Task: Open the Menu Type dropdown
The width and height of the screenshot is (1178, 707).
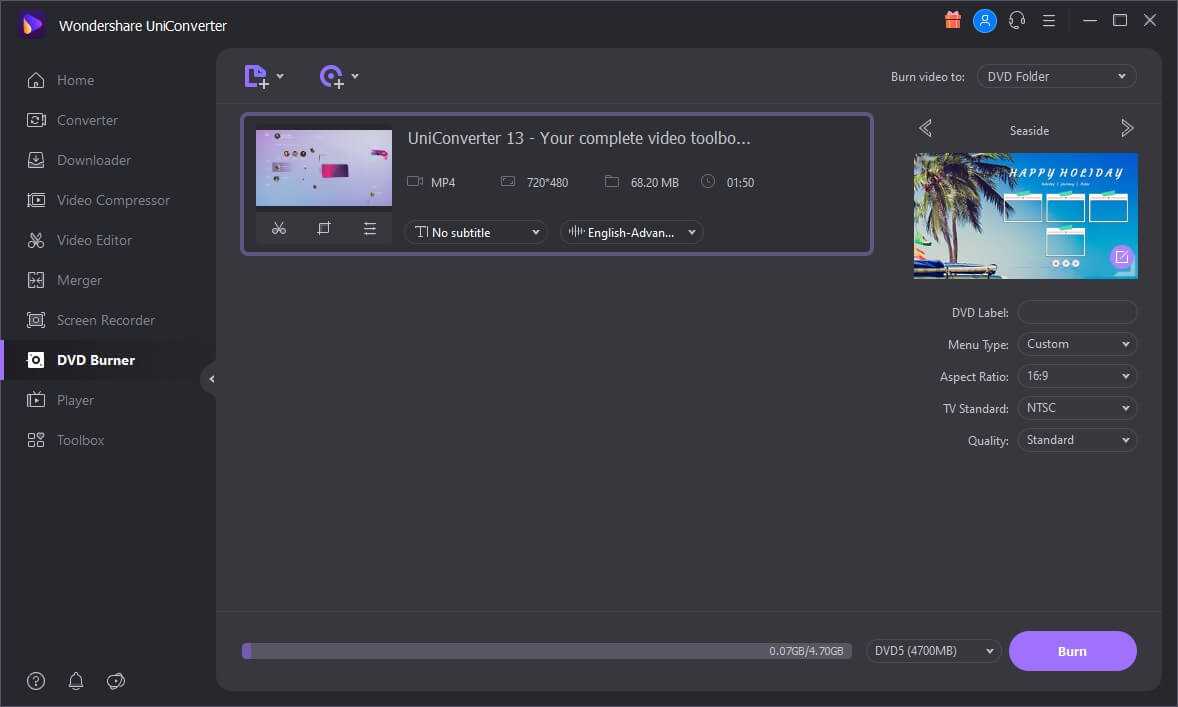Action: [1077, 344]
